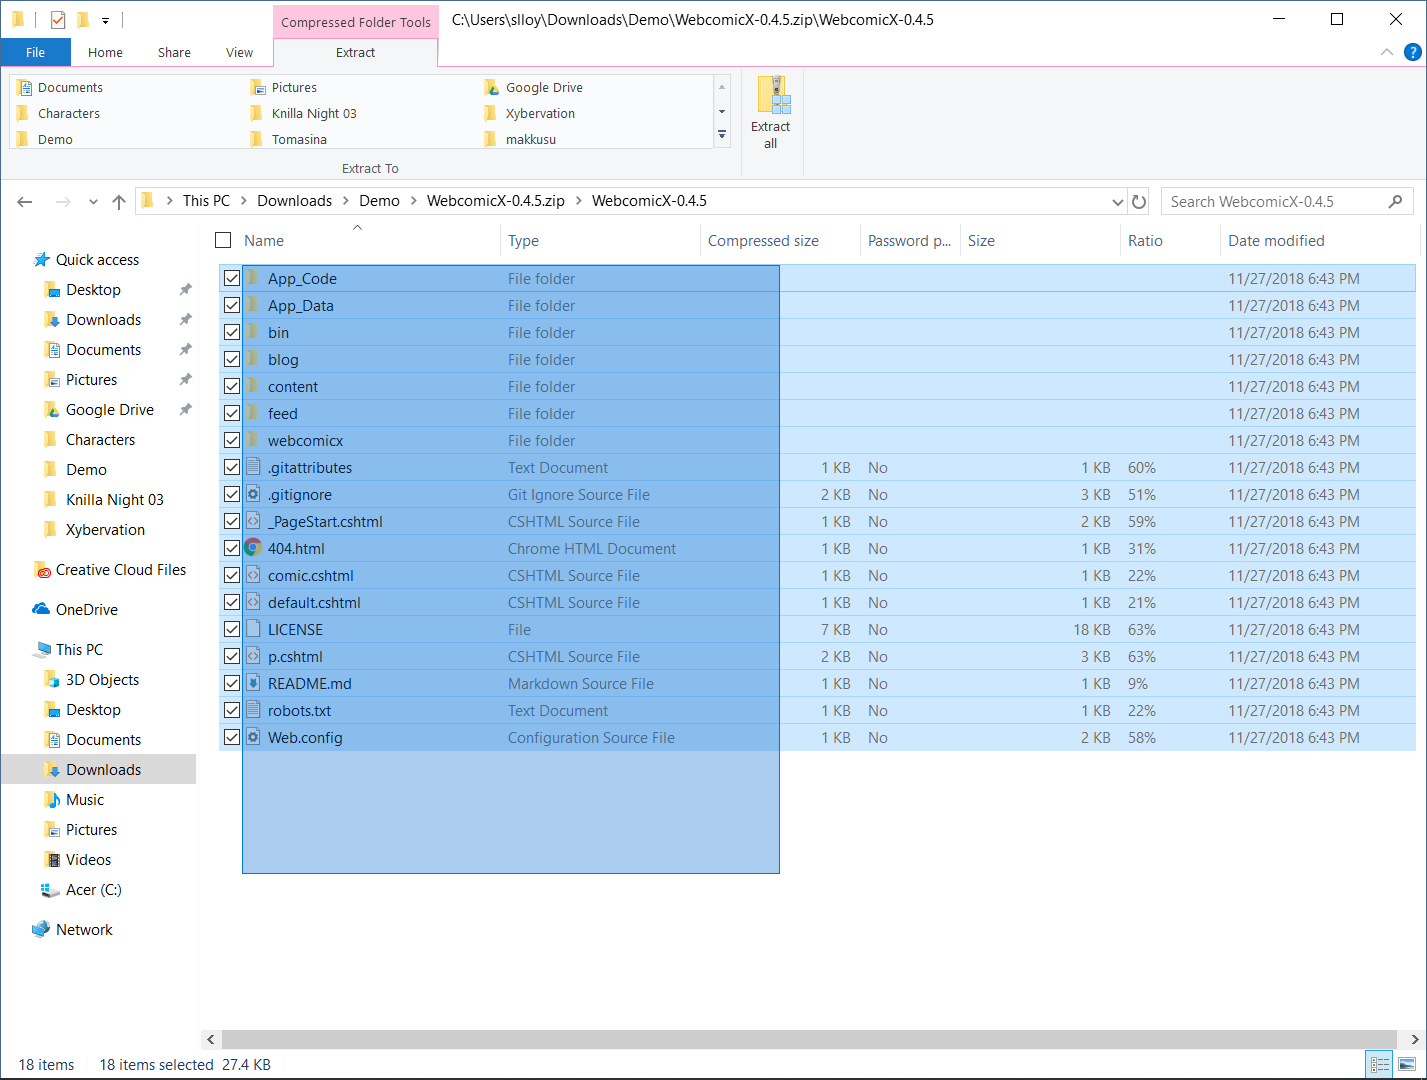Click the Quick access star icon
This screenshot has width=1427, height=1080.
click(x=42, y=260)
